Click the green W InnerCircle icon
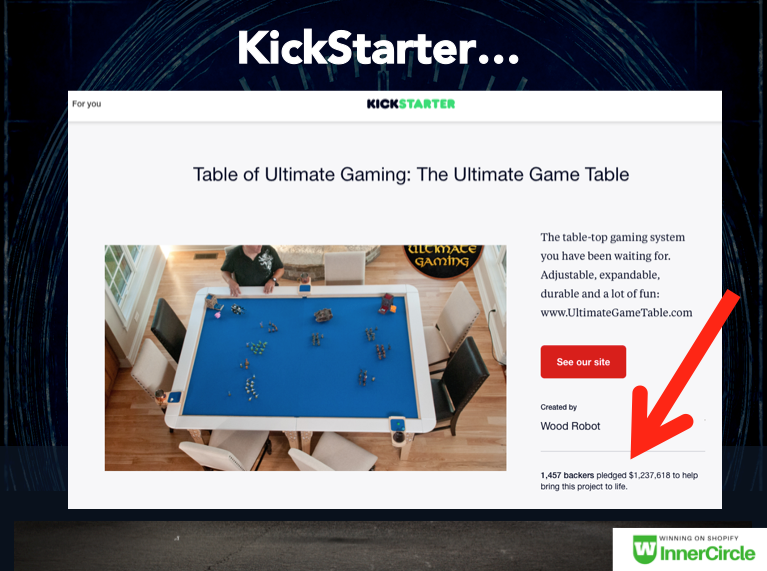 point(644,549)
